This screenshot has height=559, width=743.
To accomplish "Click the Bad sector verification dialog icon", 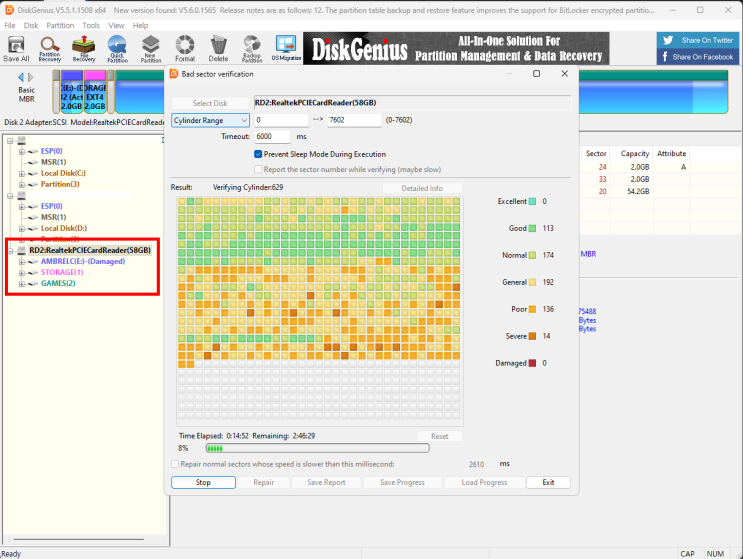I will click(x=174, y=74).
